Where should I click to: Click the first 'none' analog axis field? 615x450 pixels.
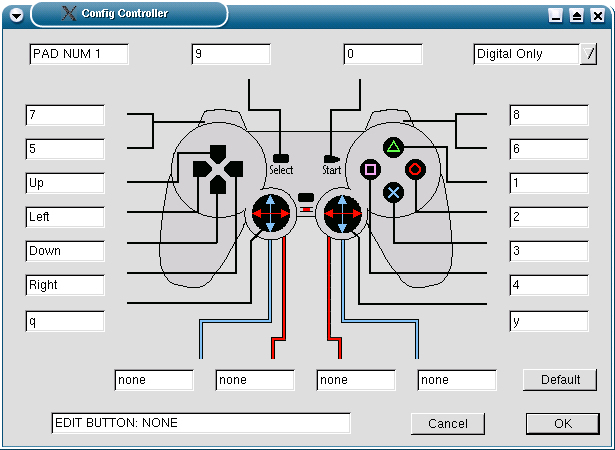pos(154,380)
